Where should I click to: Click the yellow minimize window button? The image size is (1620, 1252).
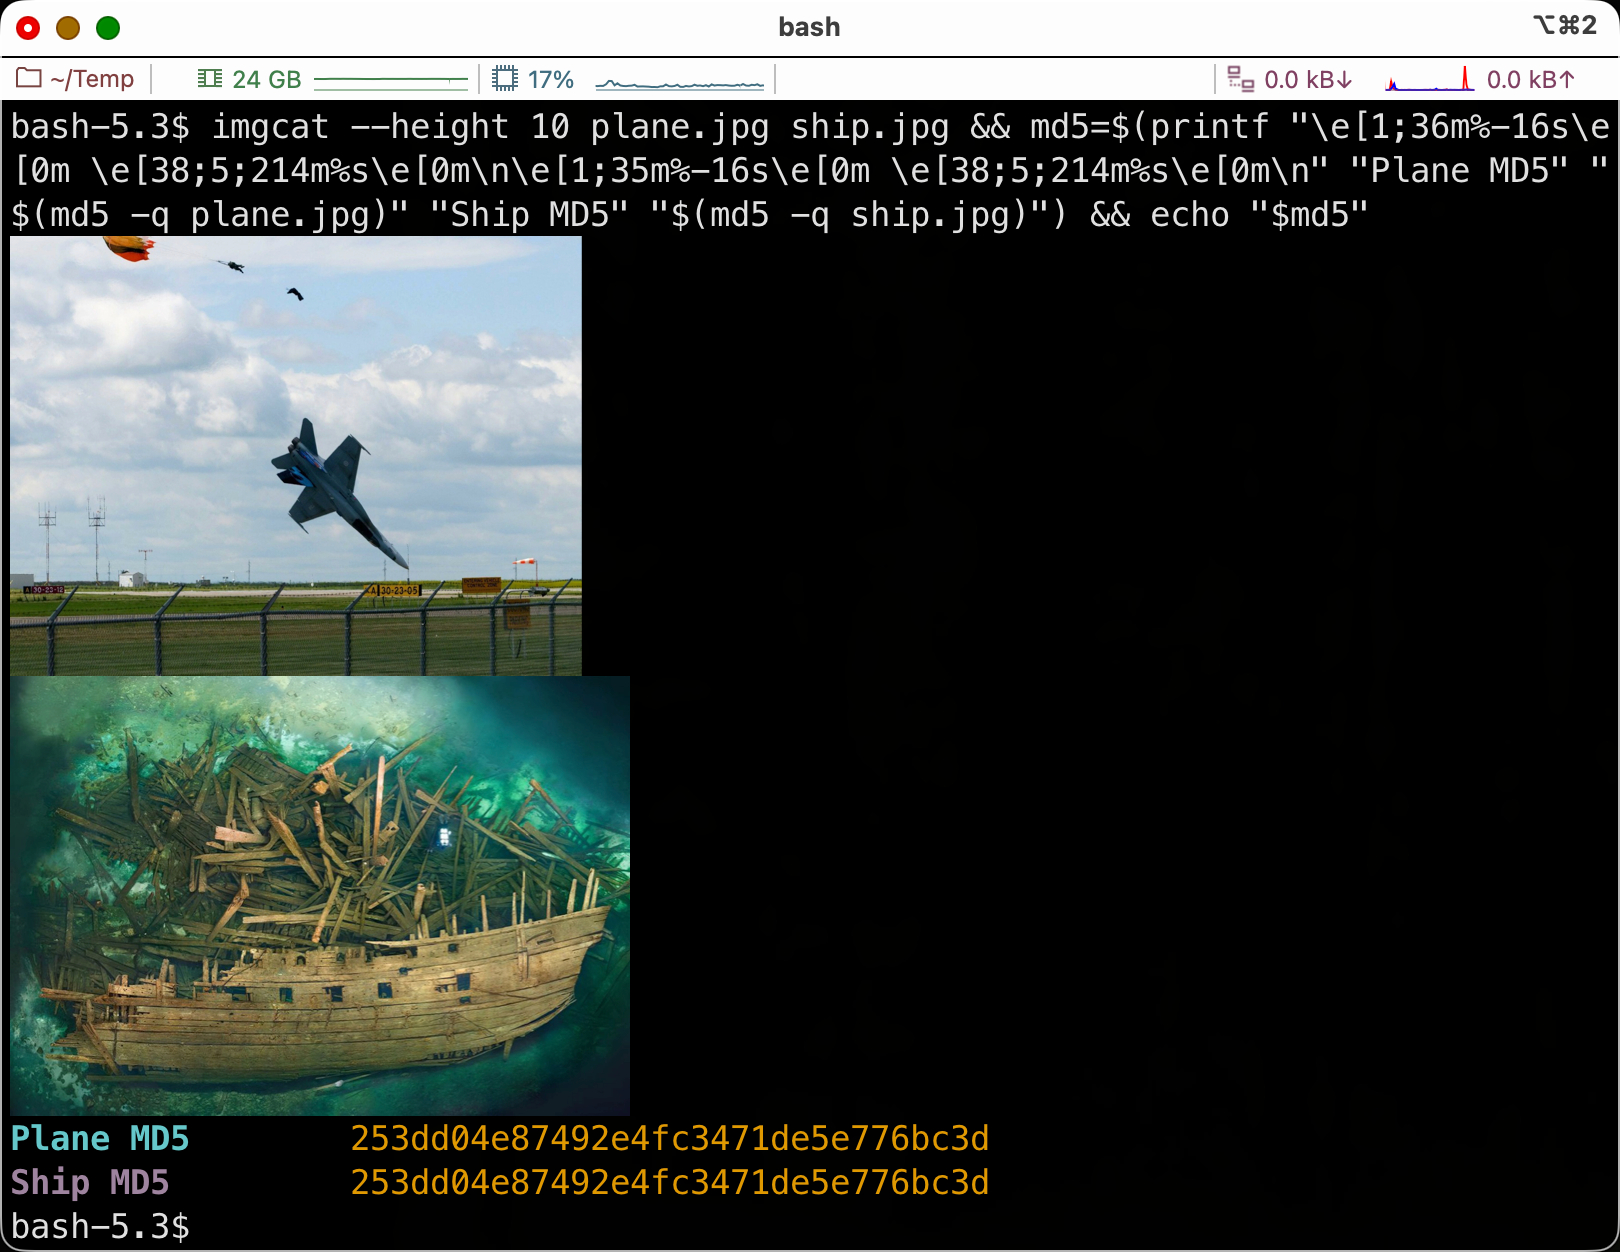pyautogui.click(x=68, y=28)
